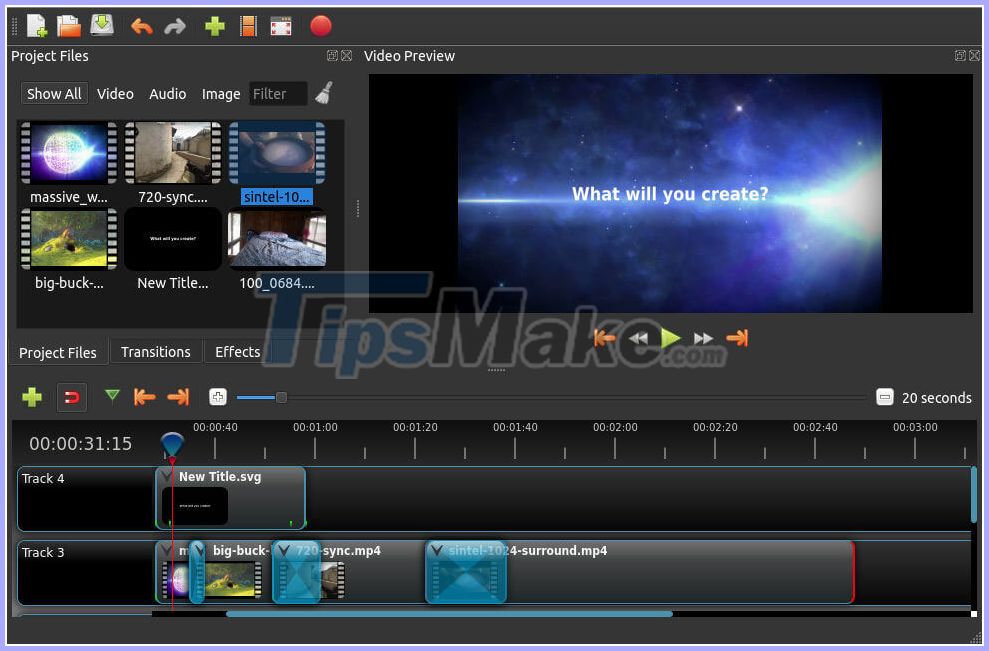The width and height of the screenshot is (989, 651).
Task: Redo the last edit
Action: 177,25
